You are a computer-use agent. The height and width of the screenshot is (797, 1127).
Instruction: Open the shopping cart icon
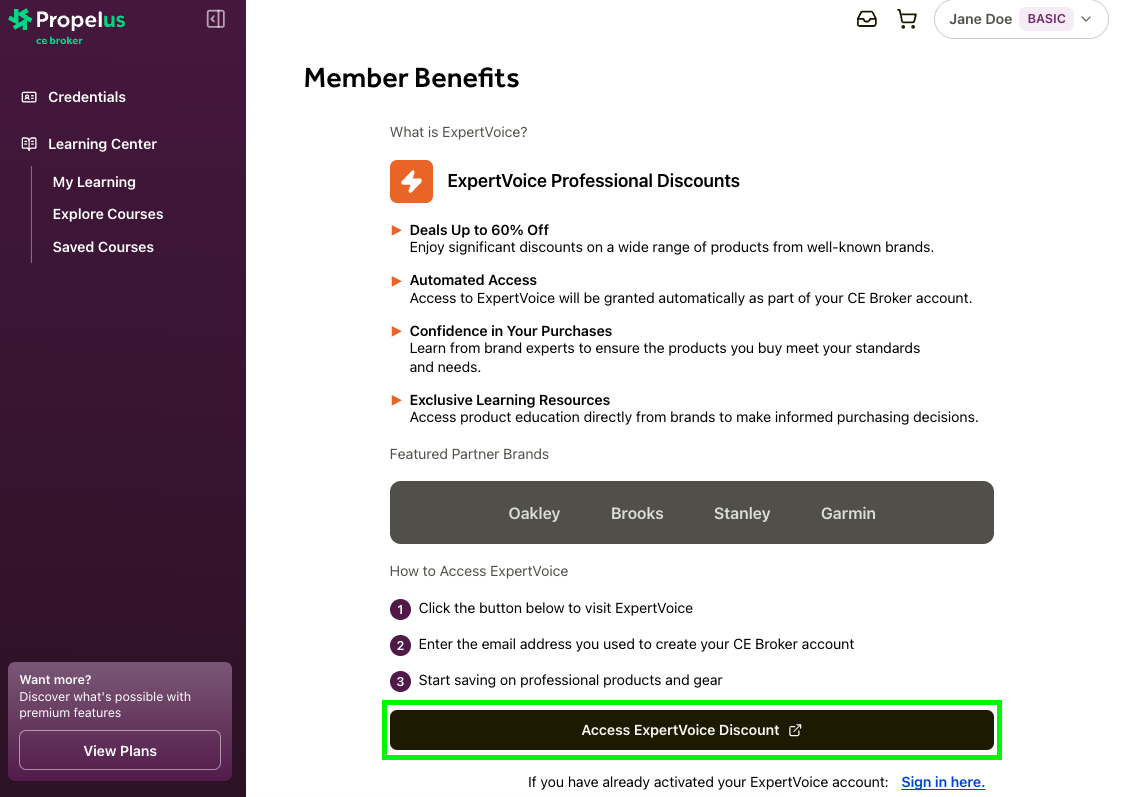907,19
